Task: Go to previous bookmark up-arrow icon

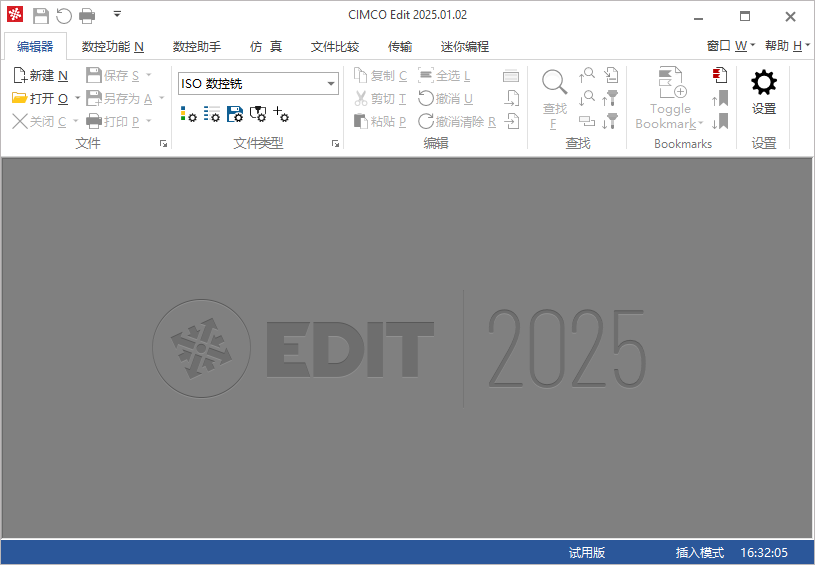Action: click(720, 98)
